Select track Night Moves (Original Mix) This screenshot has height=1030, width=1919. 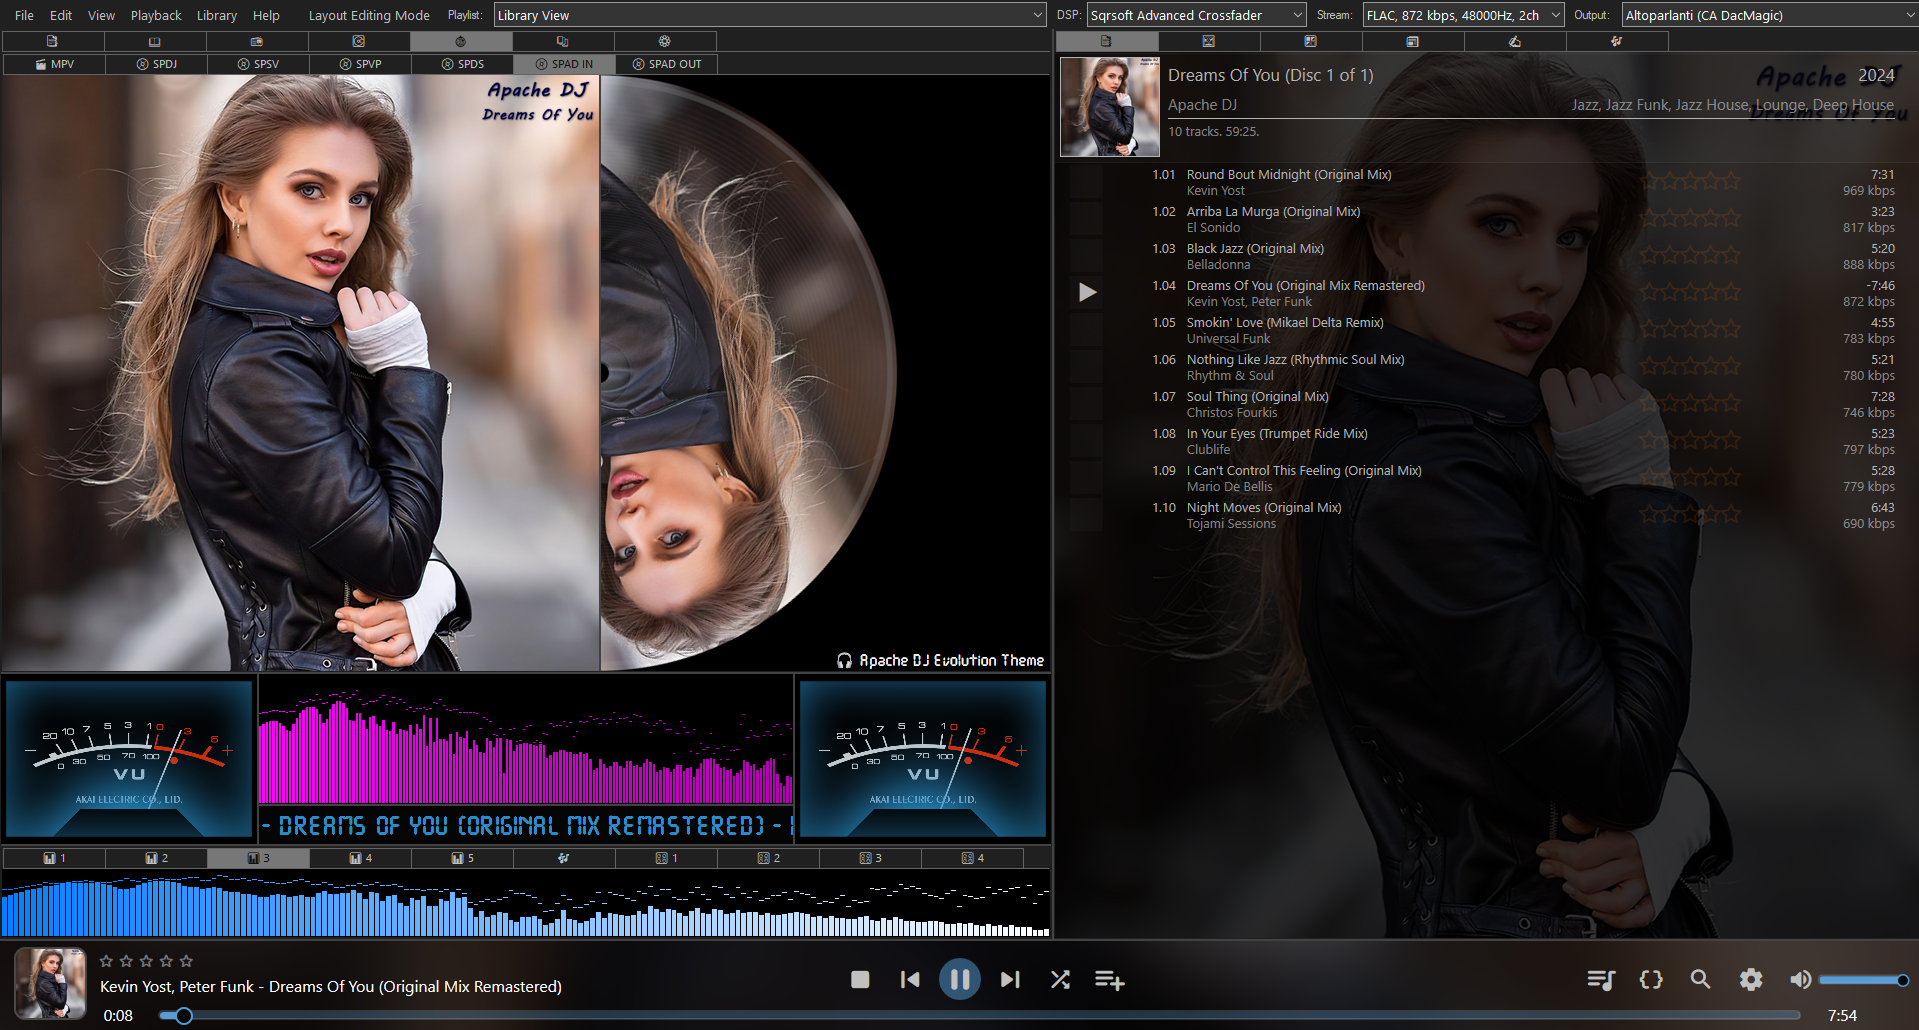click(x=1264, y=507)
